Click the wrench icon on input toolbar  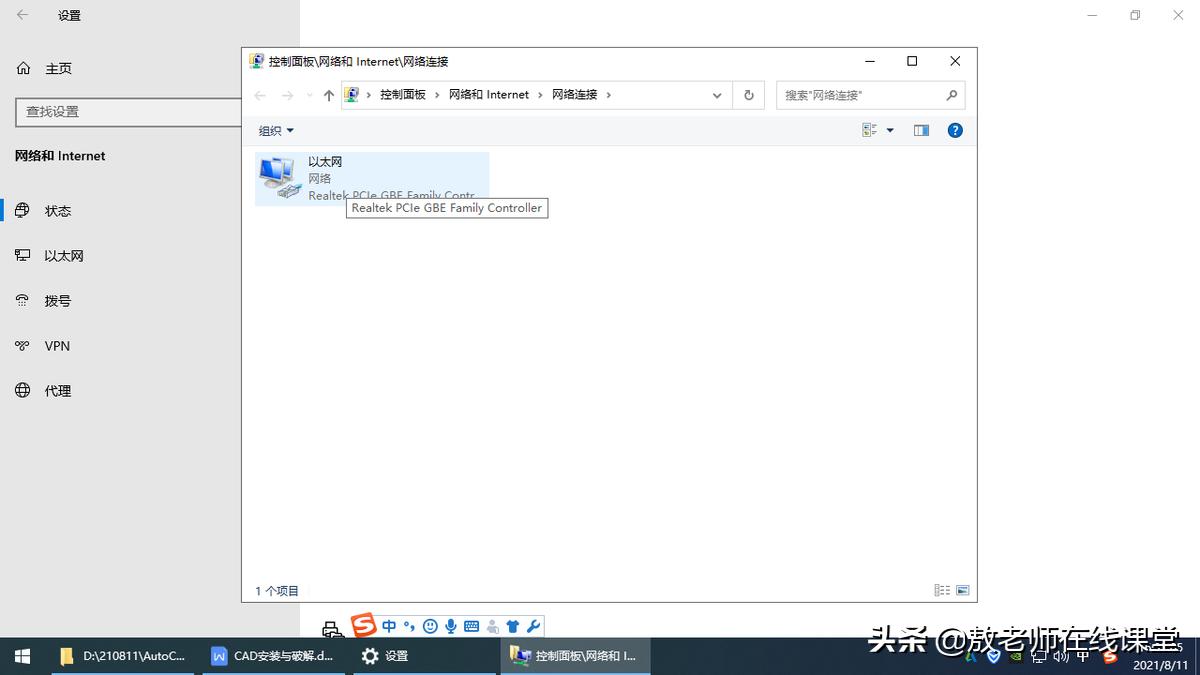[x=534, y=627]
